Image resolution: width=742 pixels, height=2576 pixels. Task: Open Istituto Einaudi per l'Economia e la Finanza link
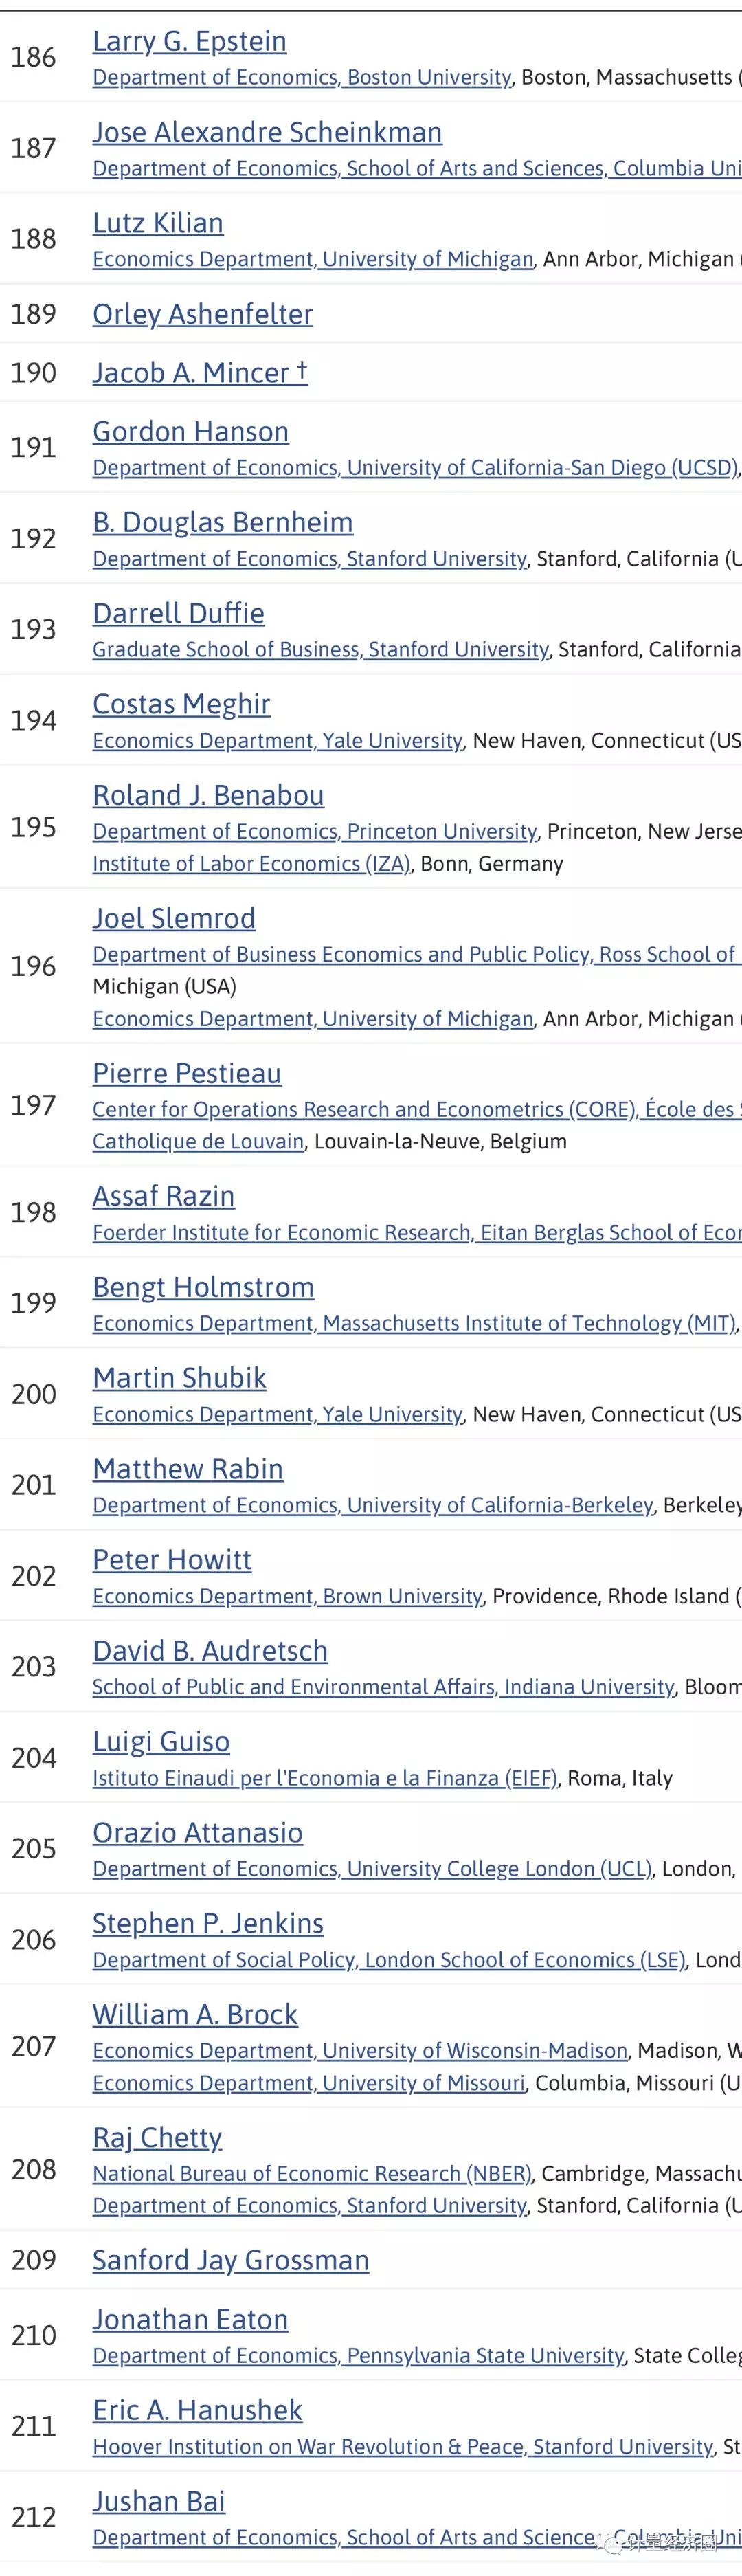[x=325, y=1779]
